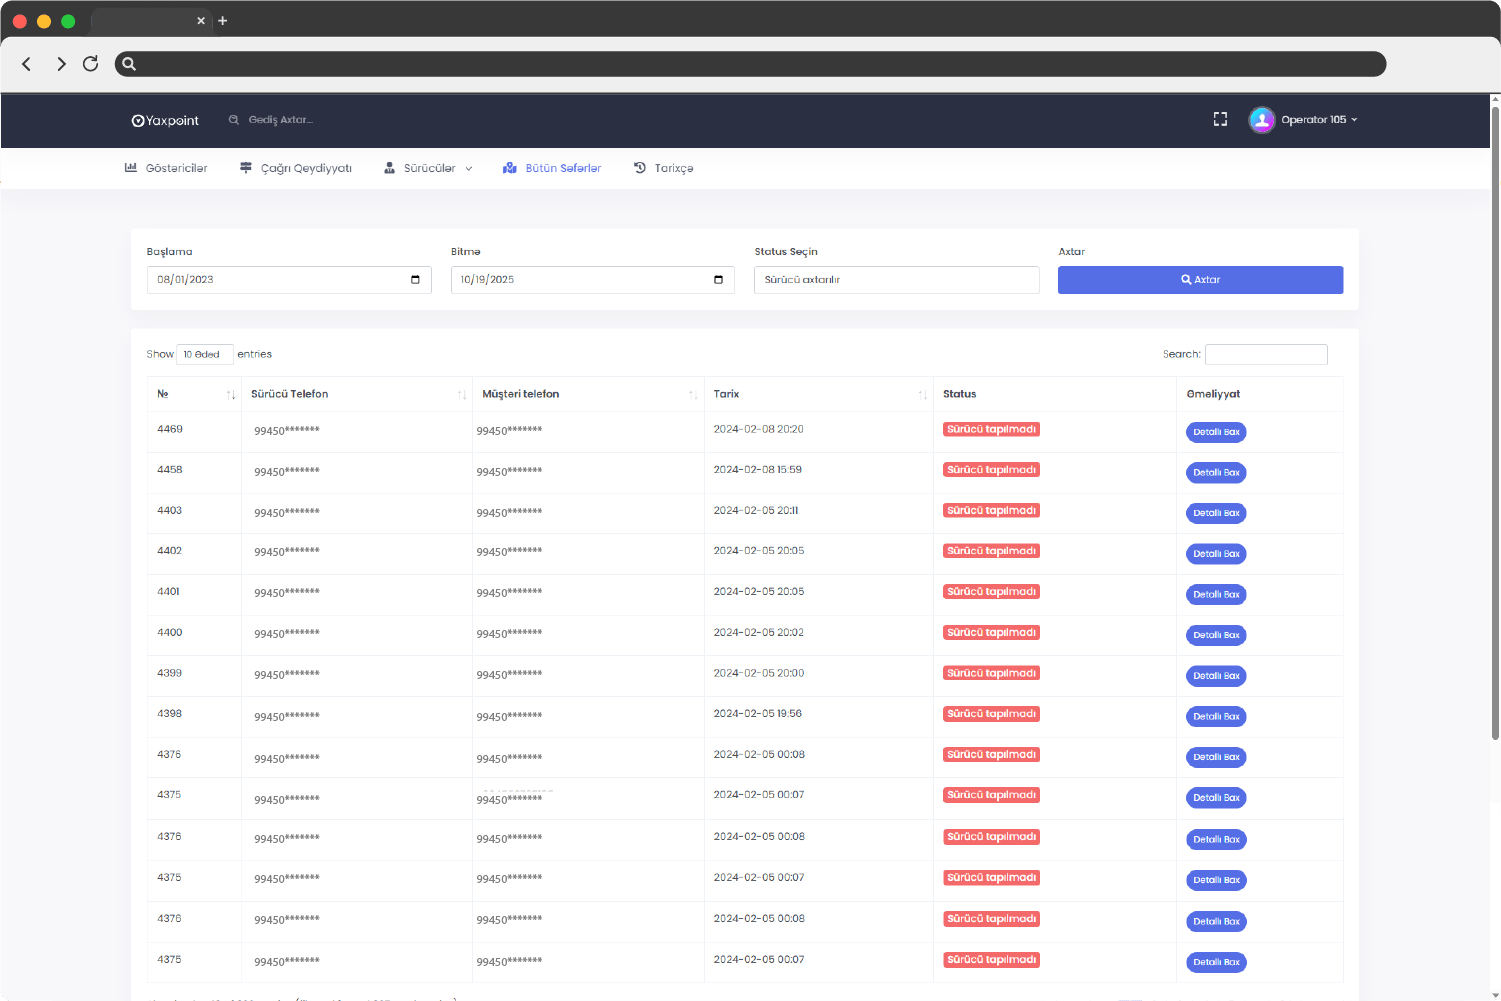Image resolution: width=1501 pixels, height=1001 pixels.
Task: Open fullscreen mode via the expand icon
Action: [1220, 118]
